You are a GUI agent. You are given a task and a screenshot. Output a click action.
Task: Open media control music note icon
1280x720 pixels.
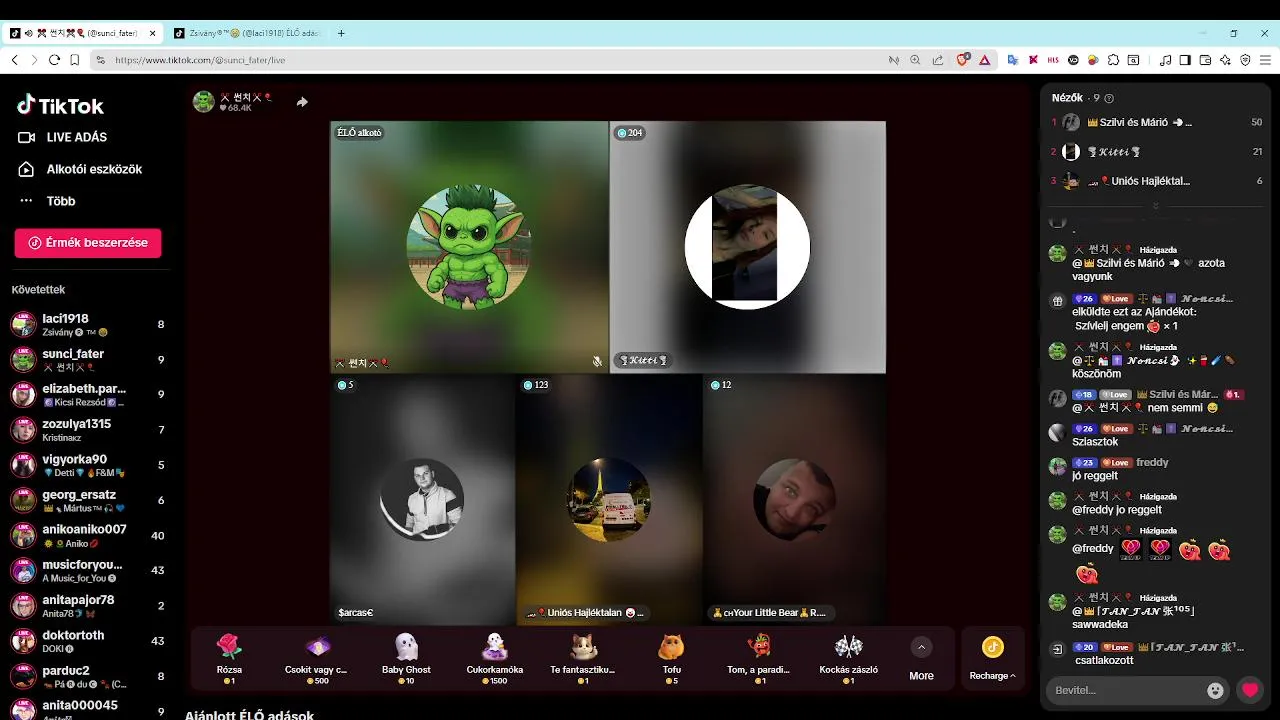[x=1165, y=60]
